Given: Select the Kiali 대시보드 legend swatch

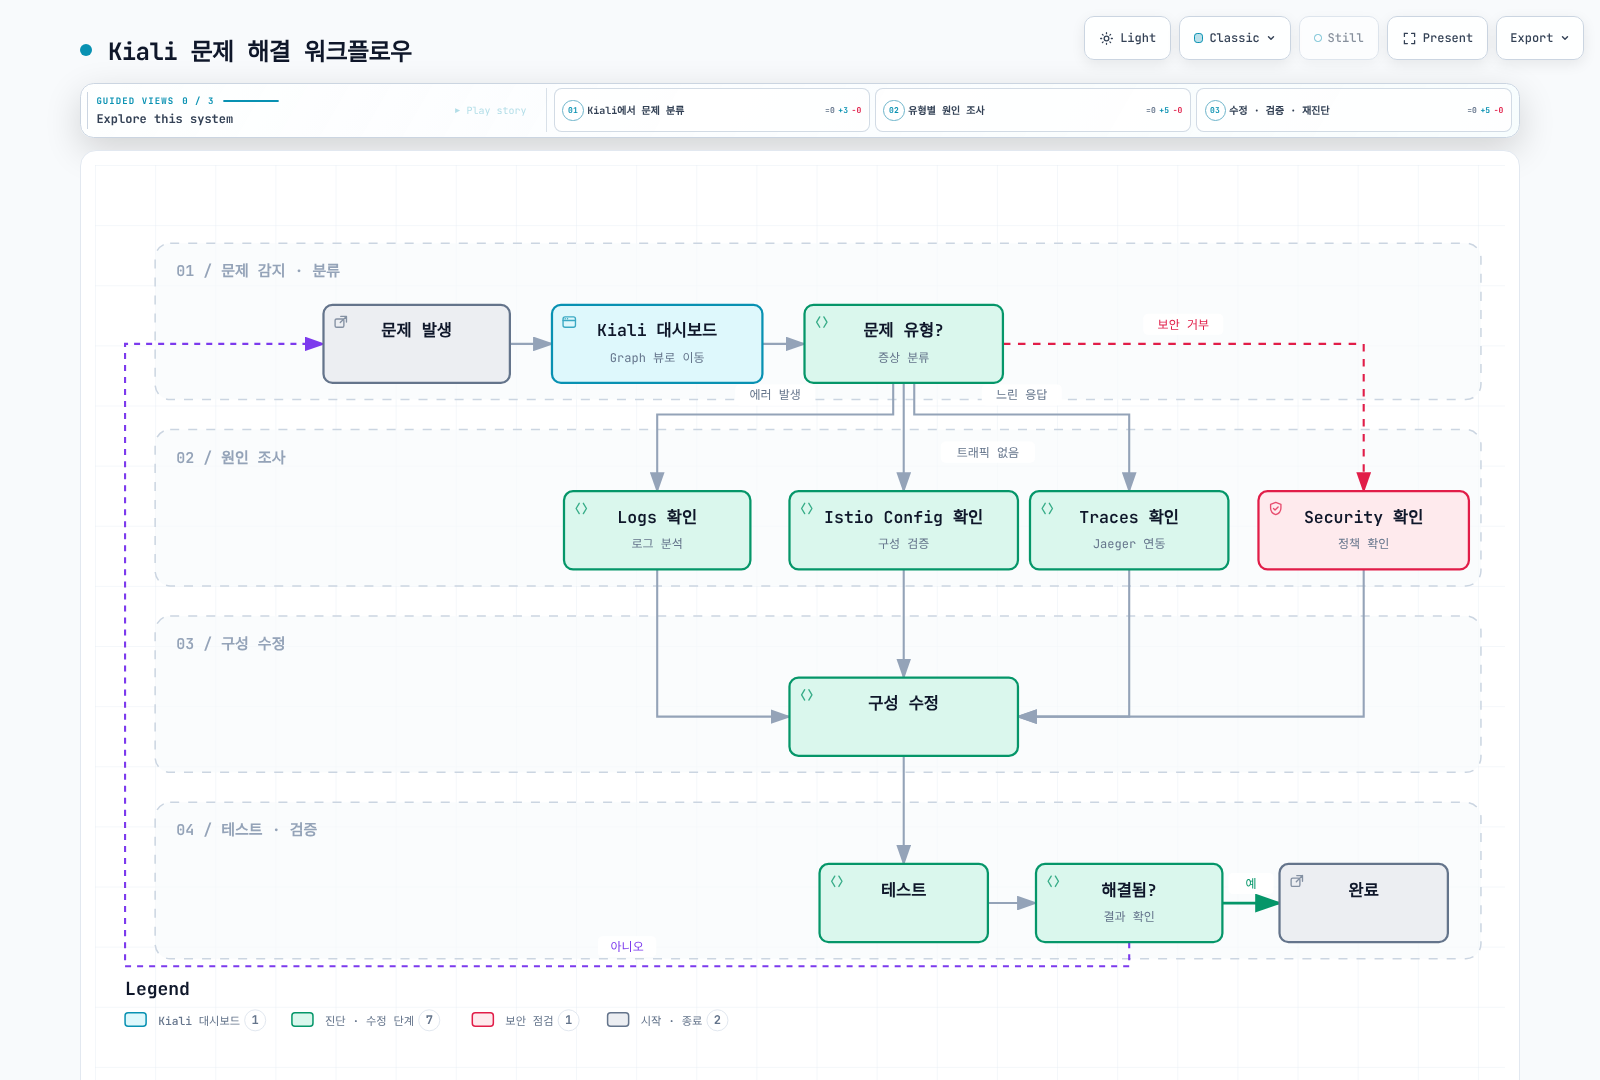Looking at the screenshot, I should (x=136, y=1020).
